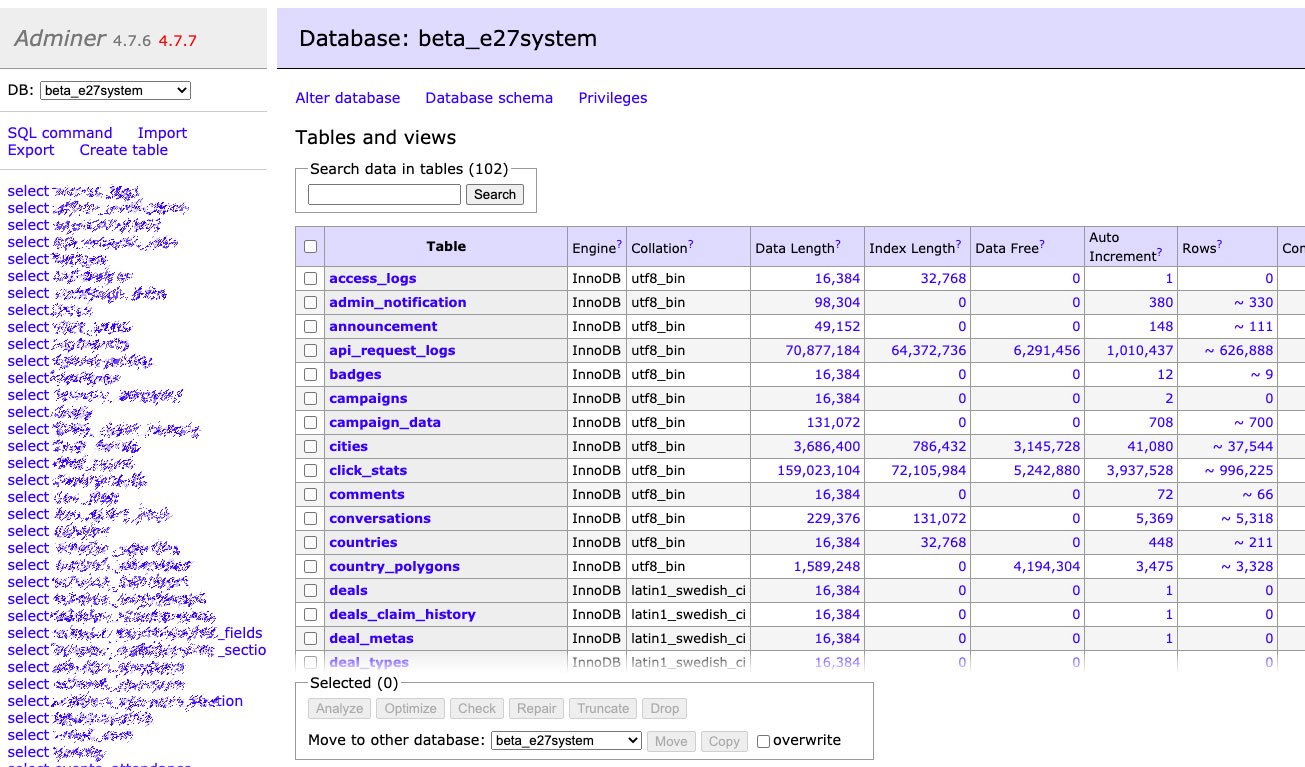Open the Index Length help question mark
The height and width of the screenshot is (767, 1305).
tap(959, 245)
